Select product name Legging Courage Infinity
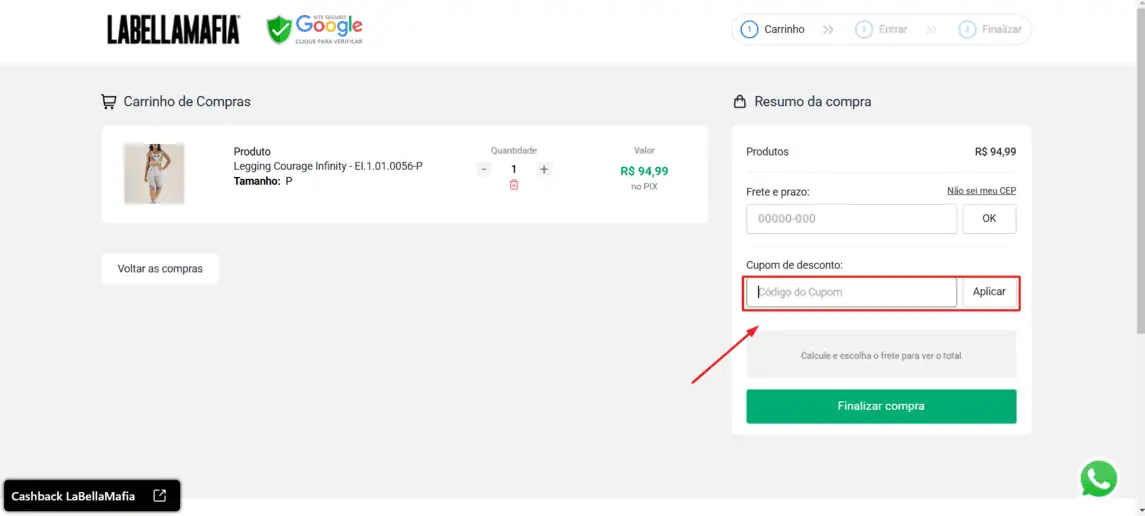Viewport: 1145px width, 516px height. (x=328, y=166)
